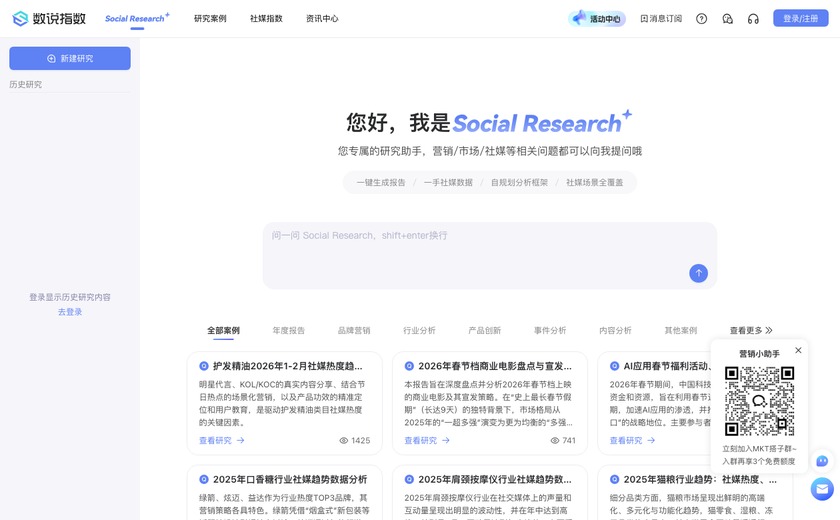840x520 pixels.
Task: Open the 2026年春节档商业电影盘点 card title
Action: pyautogui.click(x=495, y=366)
